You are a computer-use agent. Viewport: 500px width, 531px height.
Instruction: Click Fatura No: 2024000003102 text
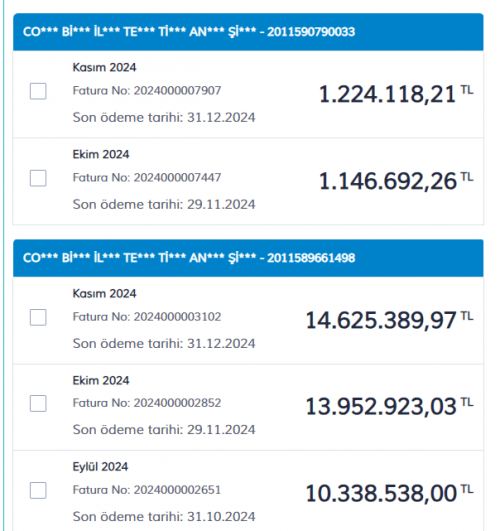147,317
